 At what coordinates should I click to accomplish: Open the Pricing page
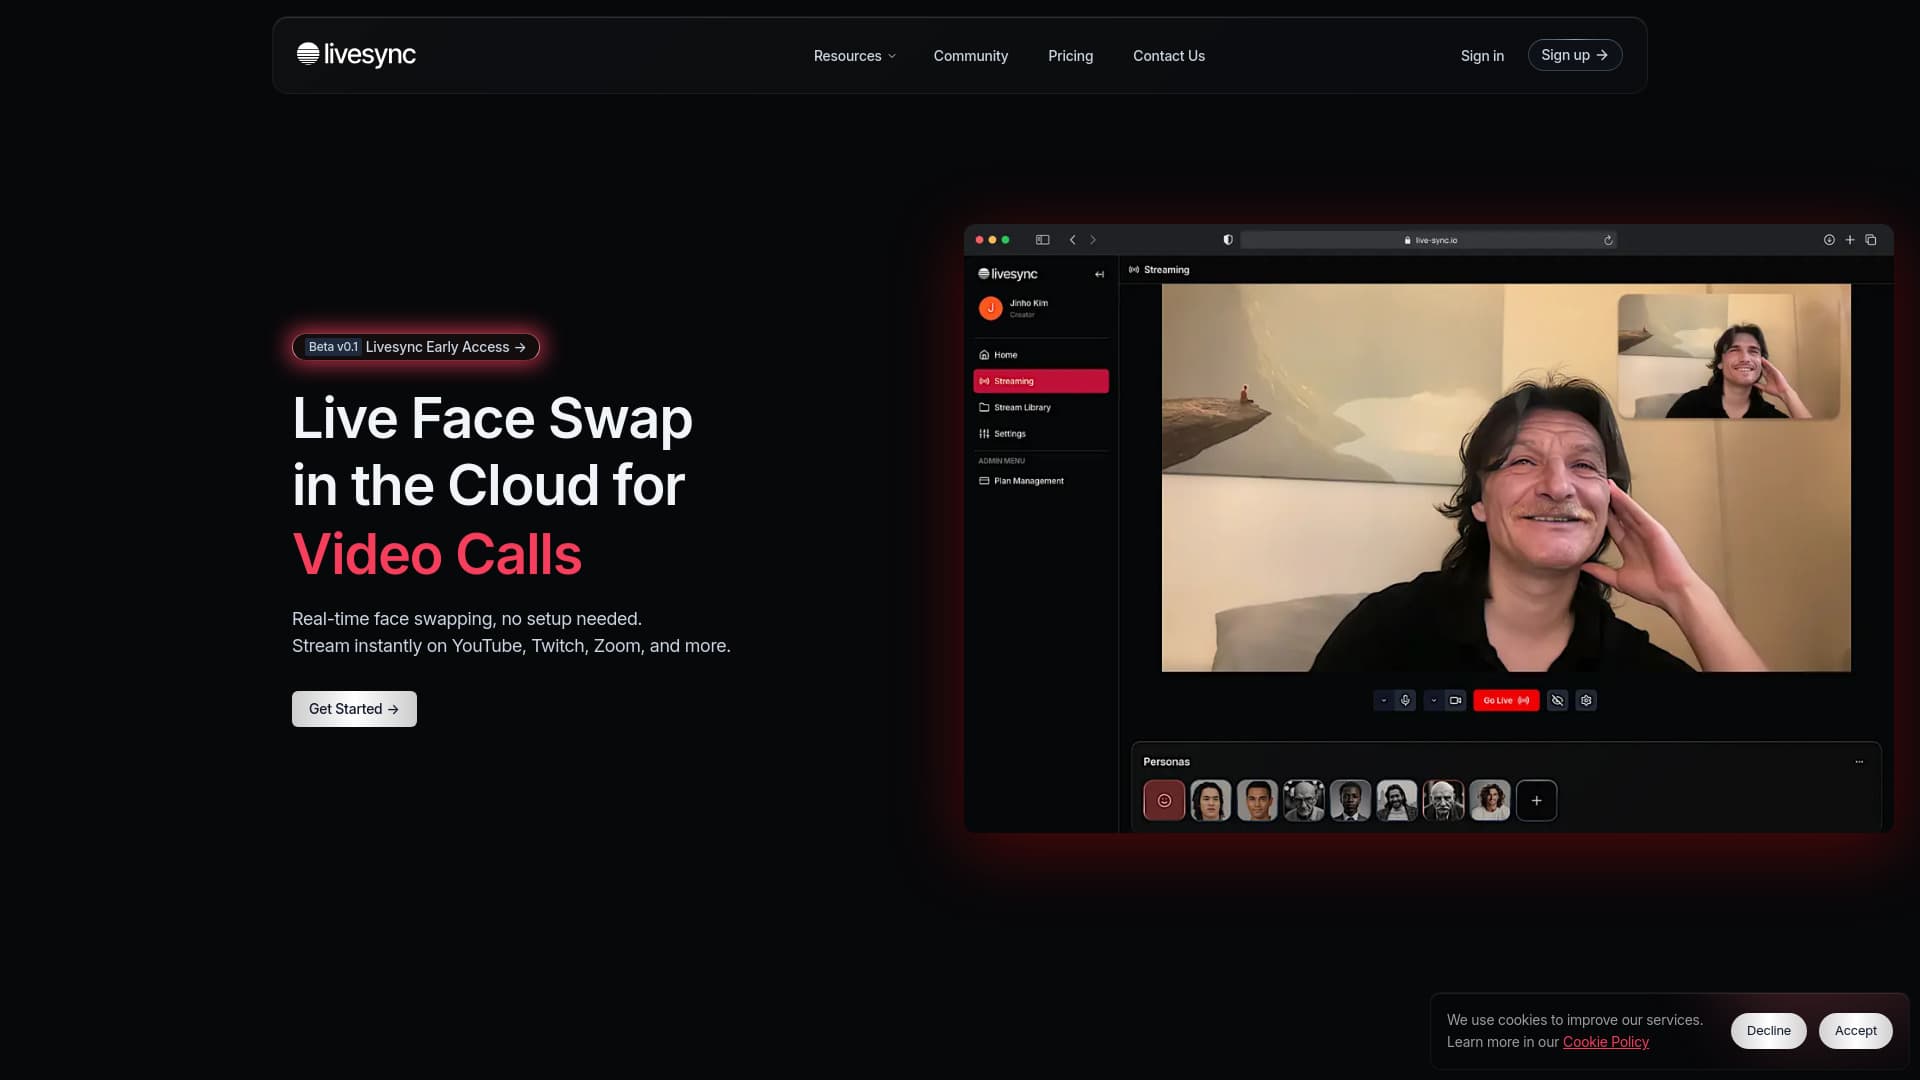click(1070, 55)
